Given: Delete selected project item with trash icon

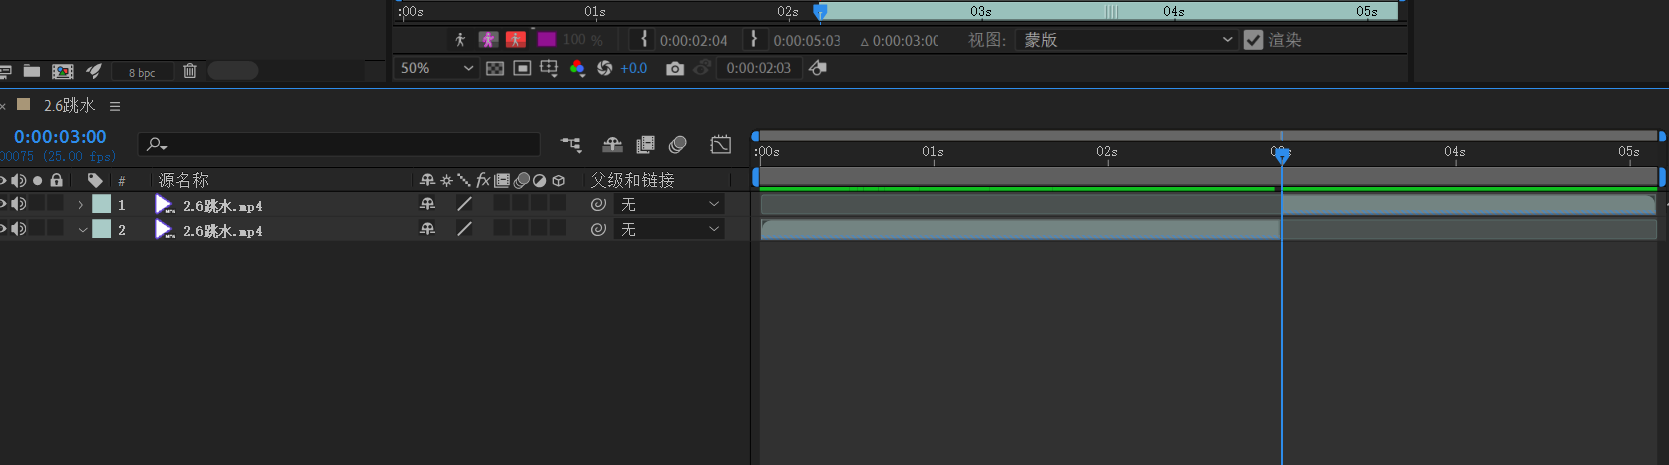Looking at the screenshot, I should (190, 71).
